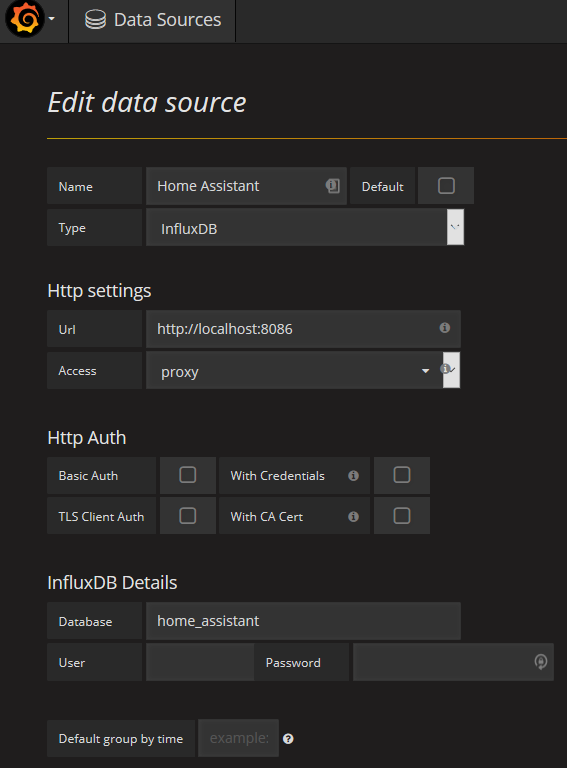The image size is (567, 768).
Task: Click the autofill icon in Name field
Action: [x=332, y=186]
